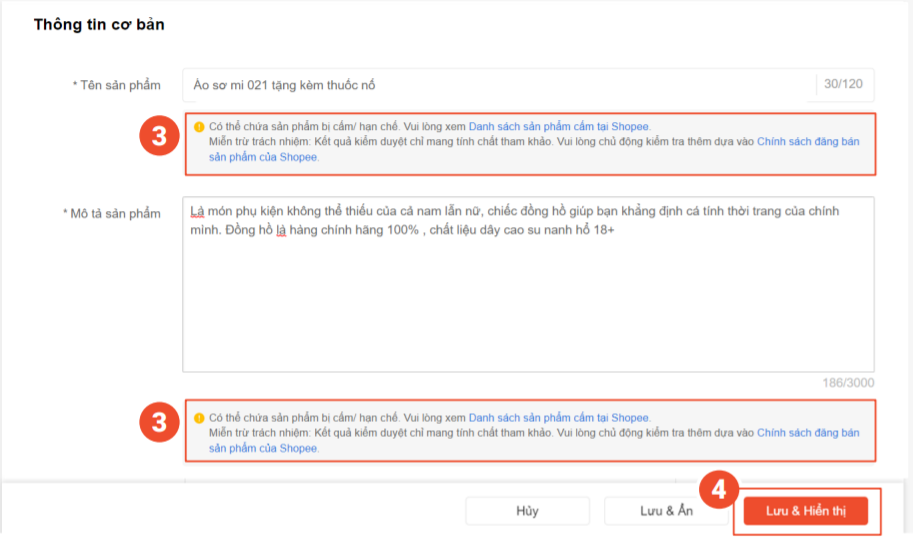Click numbered marker 3 beside description warning
913x544 pixels.
coord(159,423)
